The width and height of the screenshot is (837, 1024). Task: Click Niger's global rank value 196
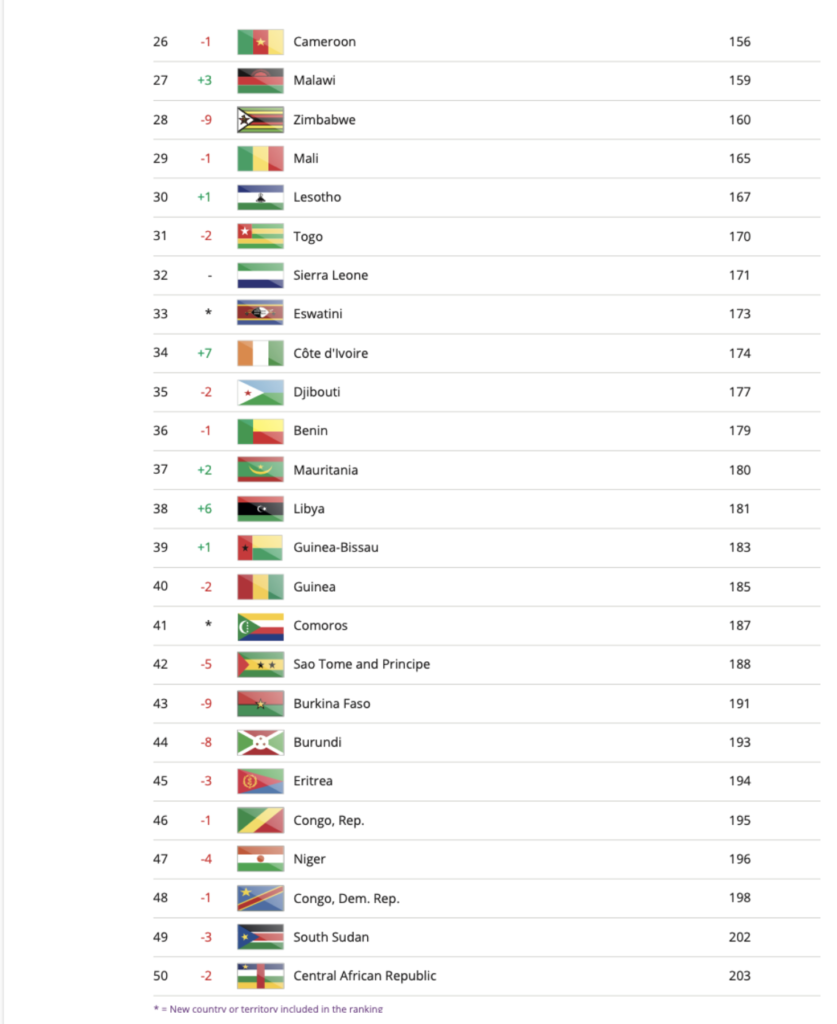pos(739,859)
